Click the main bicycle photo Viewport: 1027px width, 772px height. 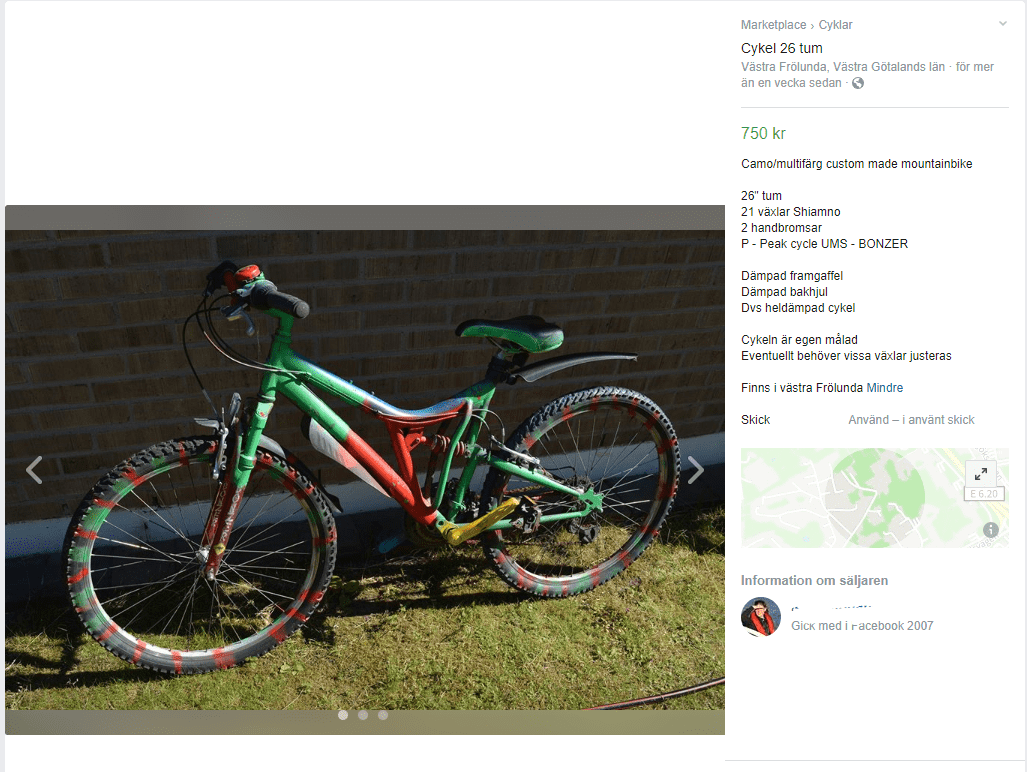coord(365,469)
